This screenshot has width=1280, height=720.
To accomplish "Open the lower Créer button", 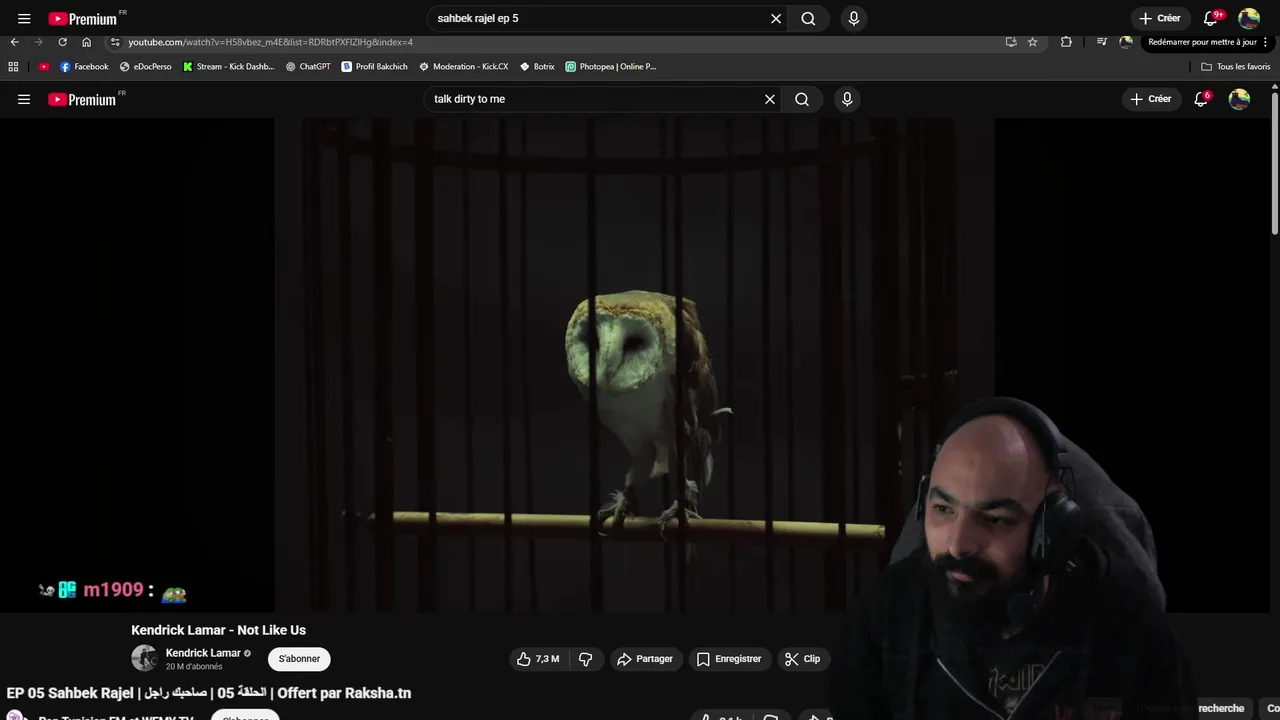I will pyautogui.click(x=1151, y=99).
